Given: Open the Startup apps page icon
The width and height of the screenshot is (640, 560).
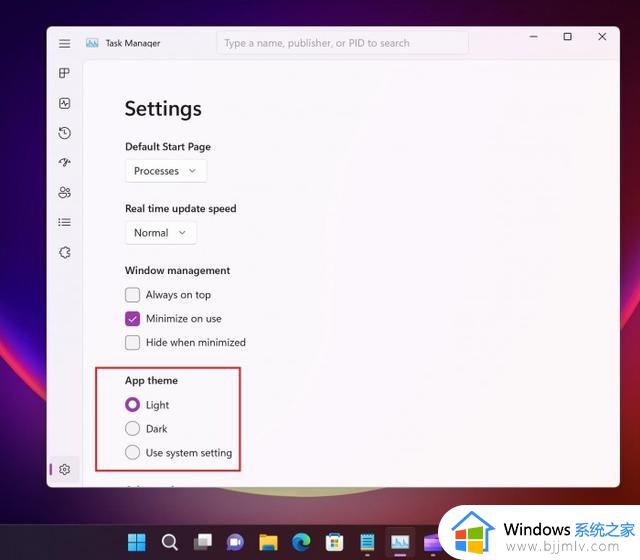Looking at the screenshot, I should pyautogui.click(x=64, y=162).
